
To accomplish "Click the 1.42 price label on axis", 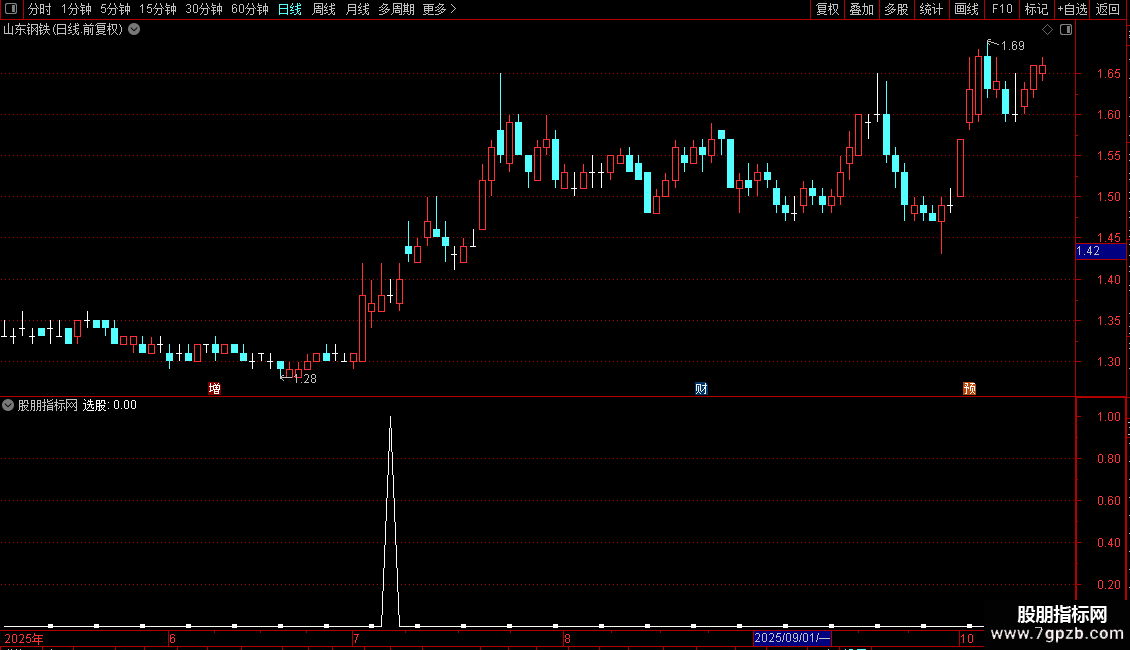I will (x=1100, y=251).
